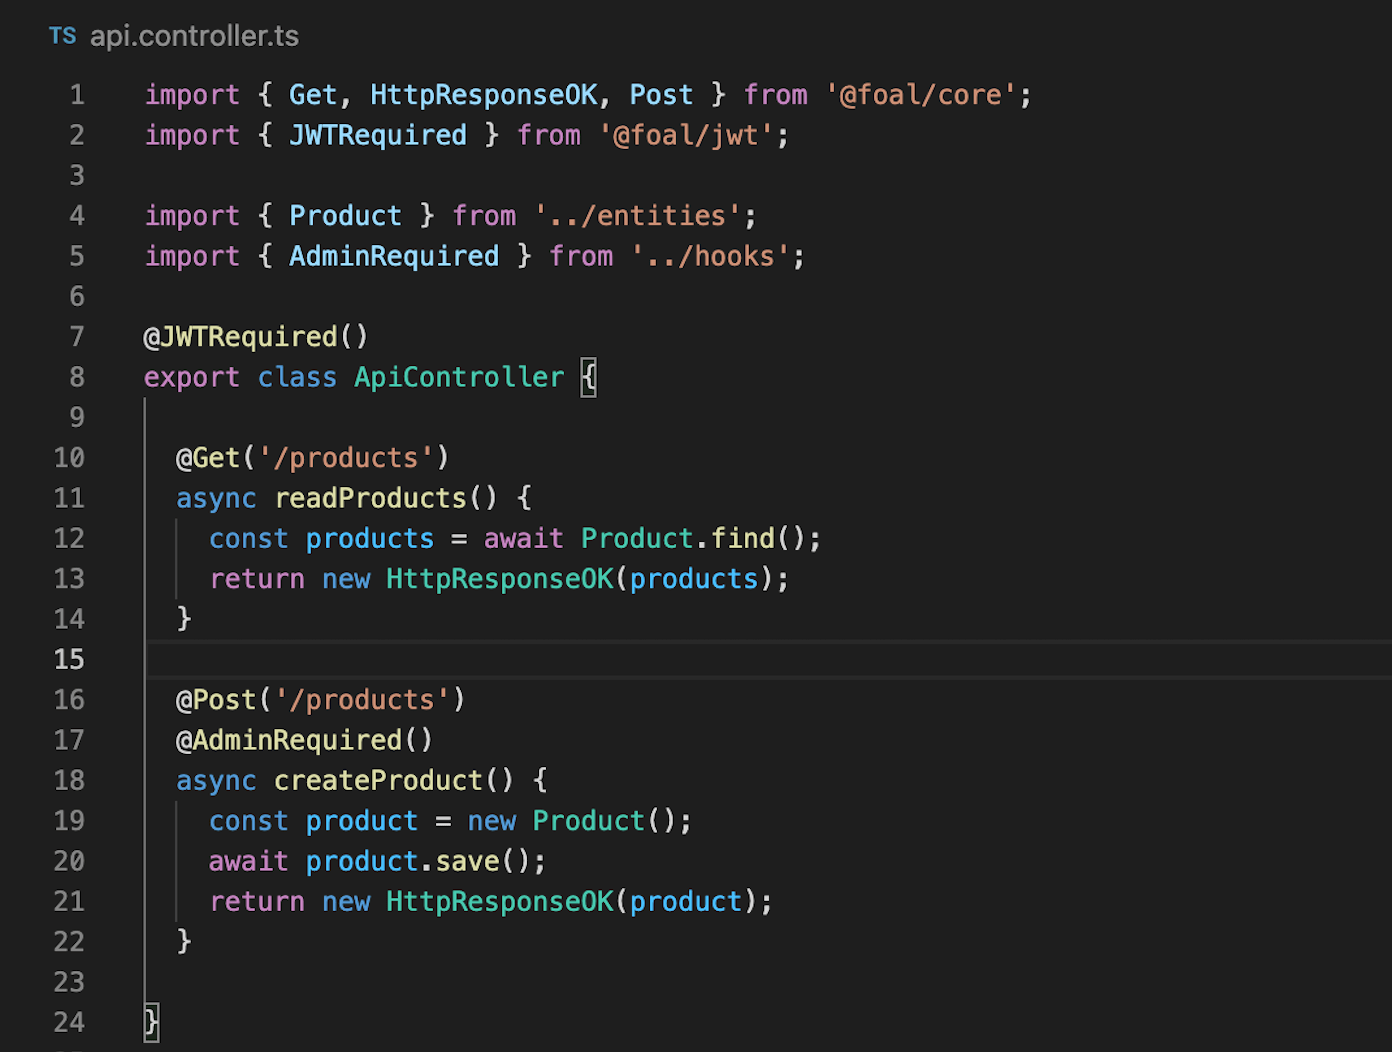Click the @AdminRequired() decorator on line 17
This screenshot has height=1052, width=1392.
(304, 740)
